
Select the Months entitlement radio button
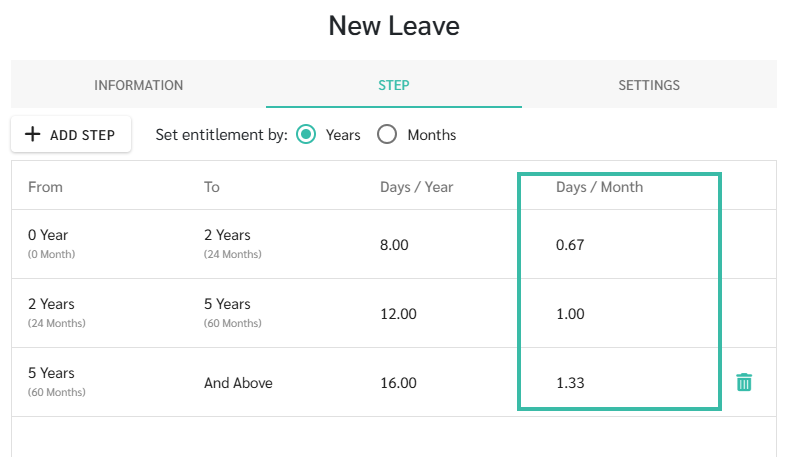pos(387,135)
